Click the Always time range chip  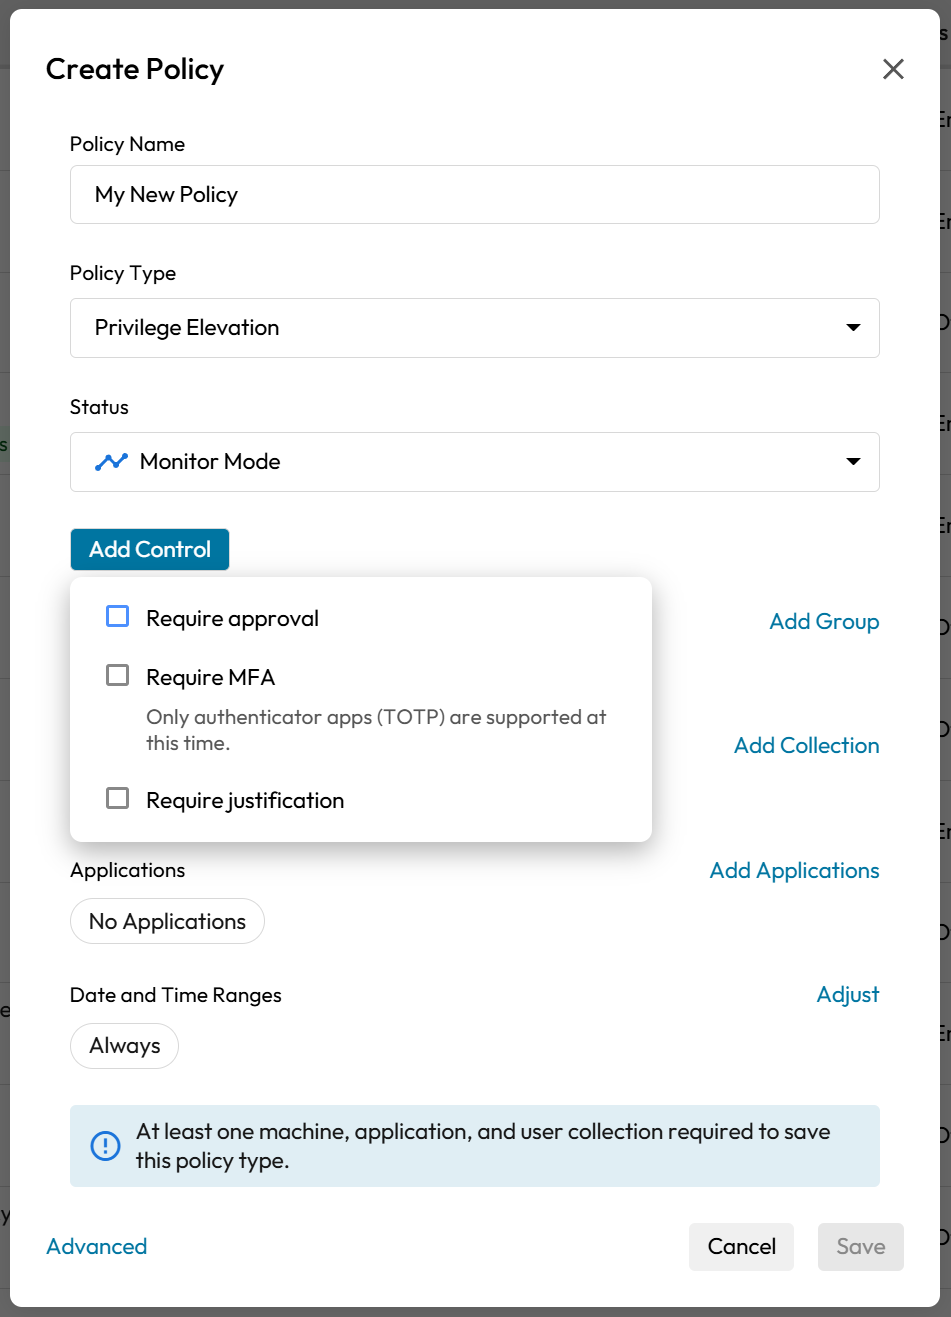[124, 1046]
